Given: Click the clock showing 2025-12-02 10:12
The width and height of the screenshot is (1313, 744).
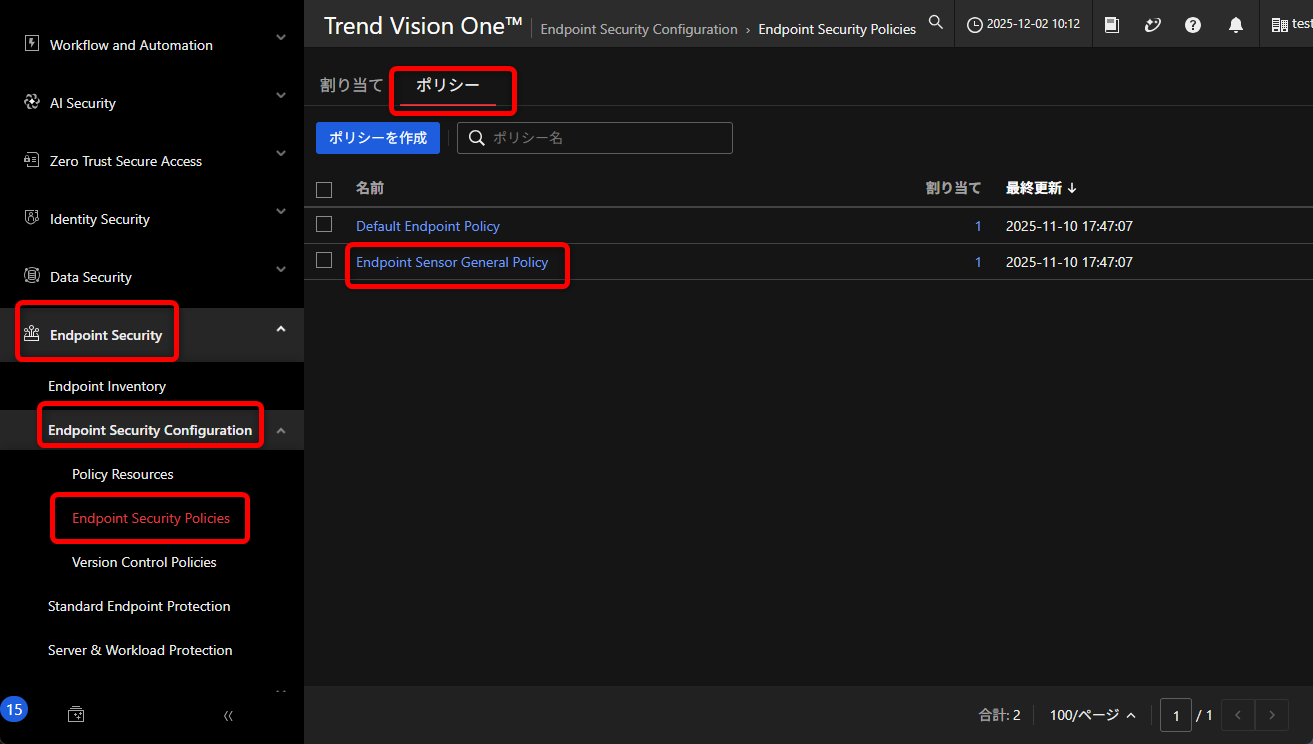Looking at the screenshot, I should pyautogui.click(x=1023, y=25).
